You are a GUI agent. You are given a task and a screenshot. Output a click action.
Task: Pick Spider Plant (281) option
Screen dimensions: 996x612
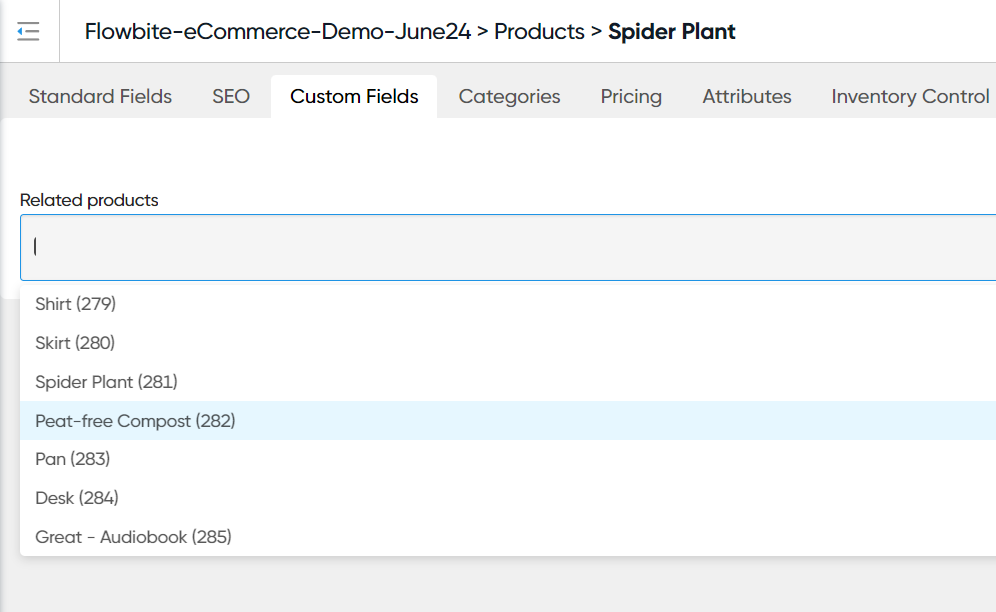click(106, 382)
